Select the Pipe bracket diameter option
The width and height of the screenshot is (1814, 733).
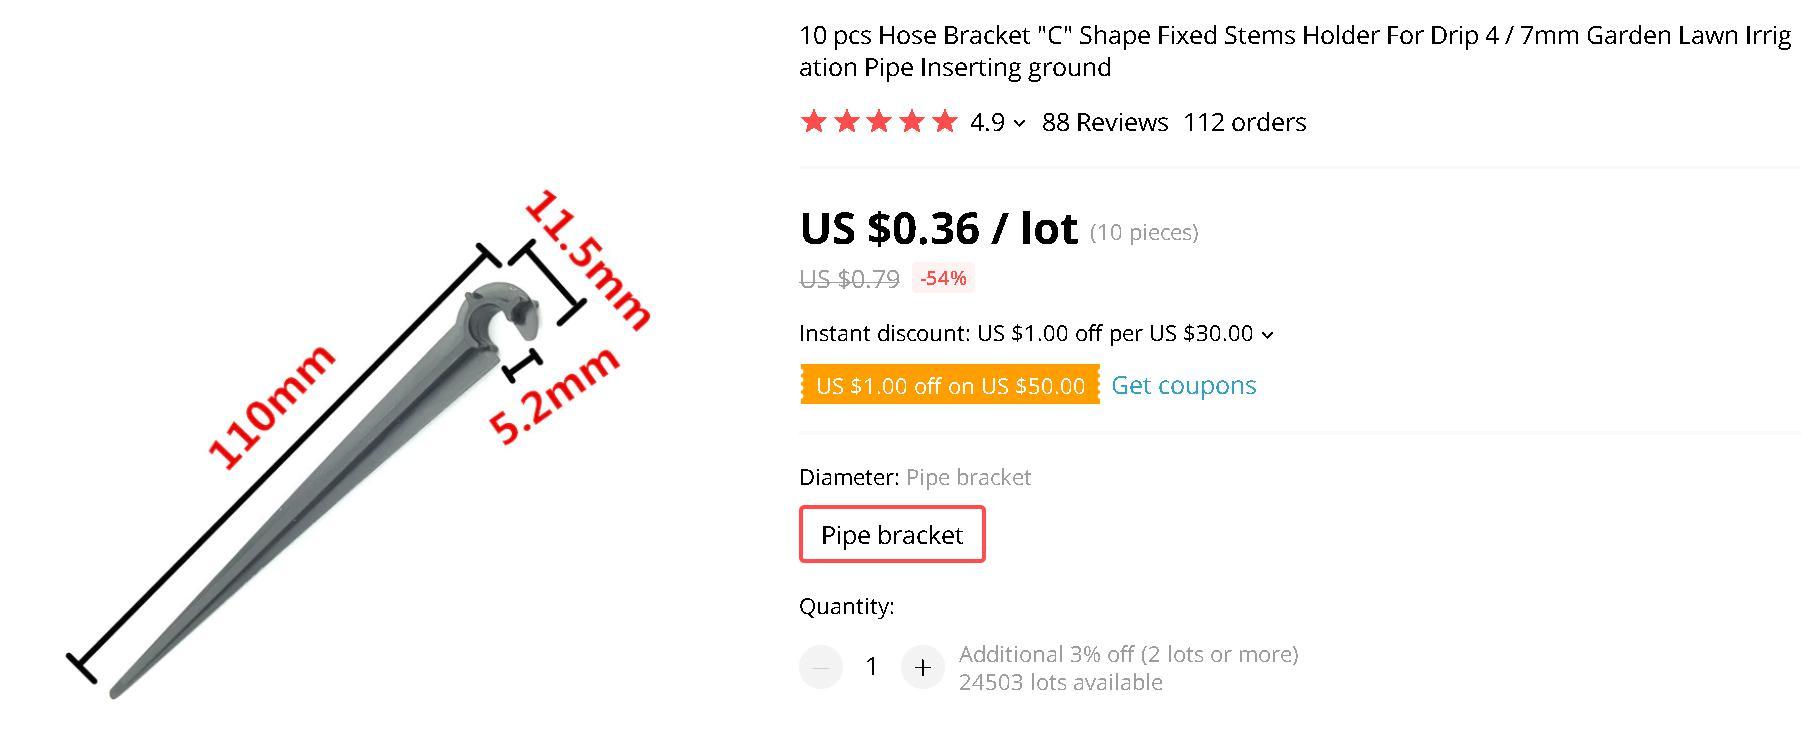(892, 535)
